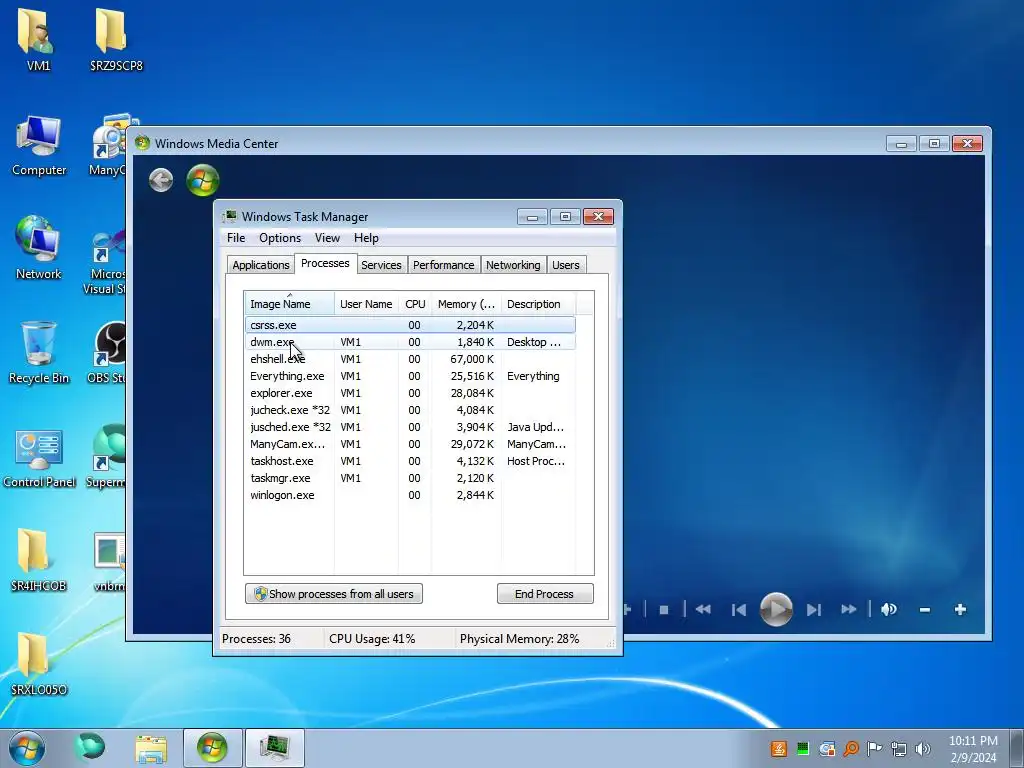Click the green Media Center start logo
The height and width of the screenshot is (768, 1024).
click(x=202, y=180)
